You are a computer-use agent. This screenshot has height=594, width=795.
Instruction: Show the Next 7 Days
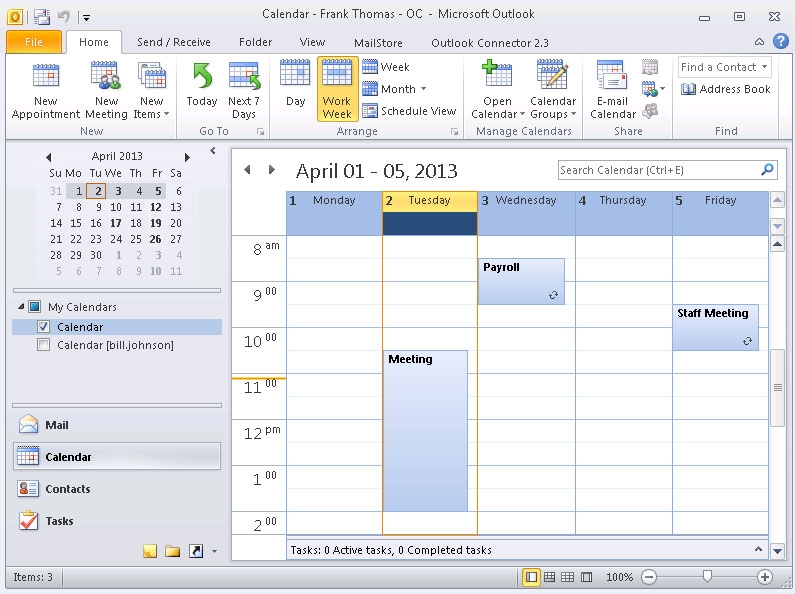point(244,91)
